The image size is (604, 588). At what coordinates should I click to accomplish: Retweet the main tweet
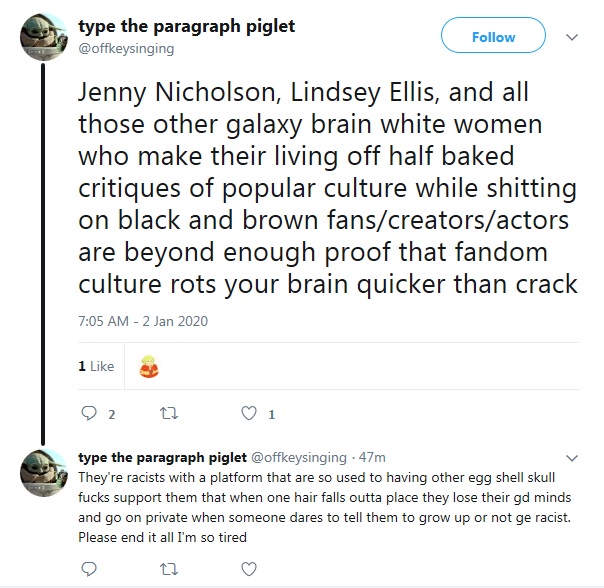(168, 414)
